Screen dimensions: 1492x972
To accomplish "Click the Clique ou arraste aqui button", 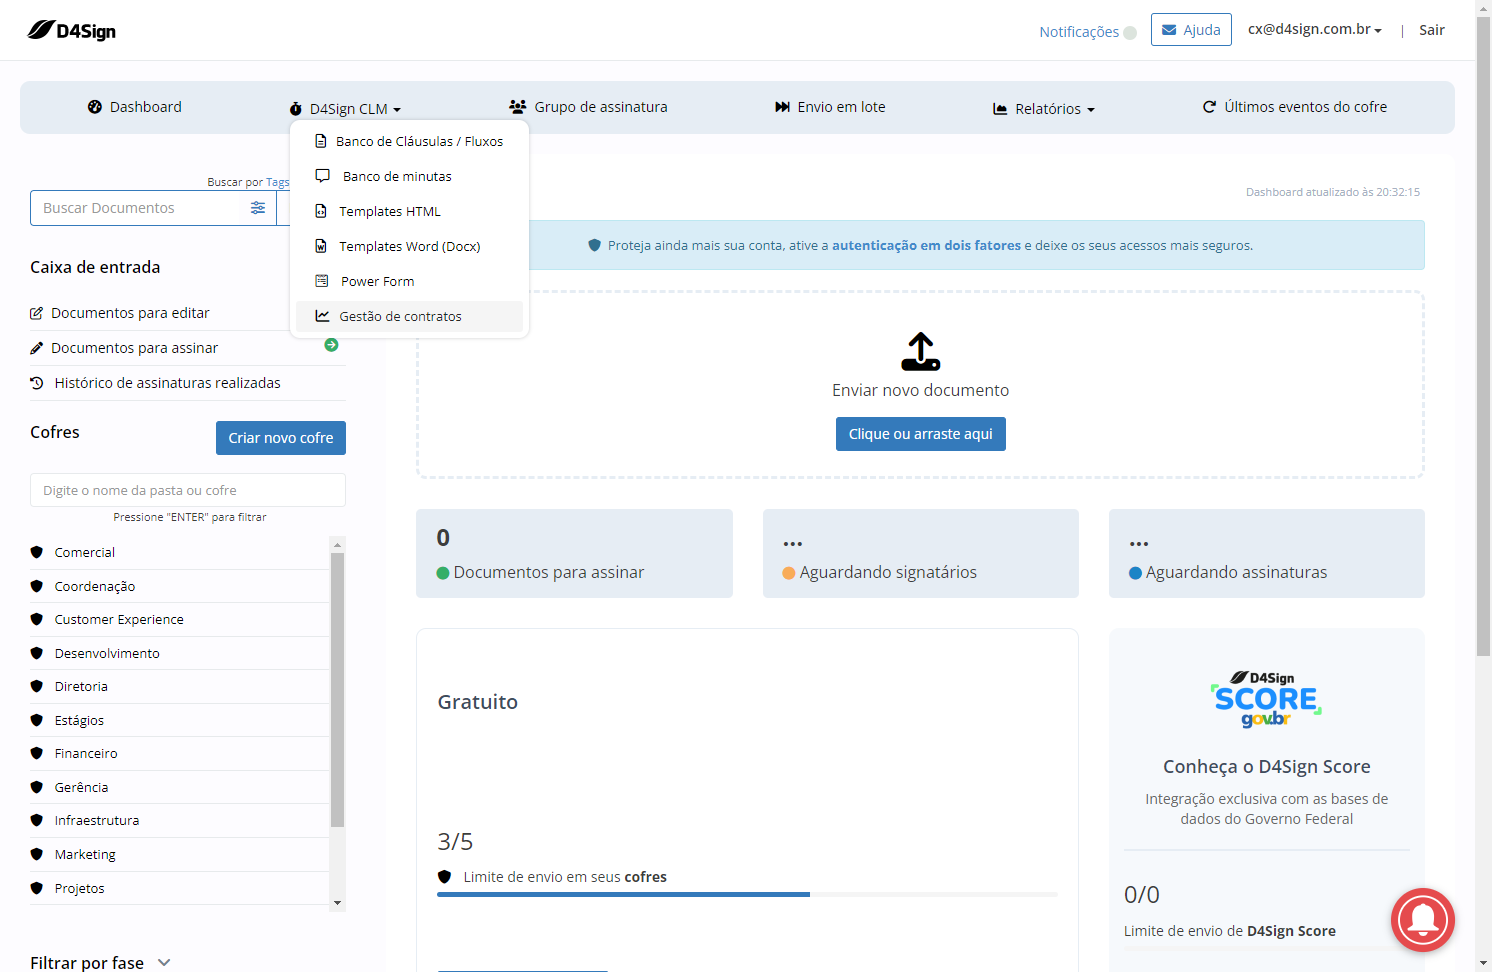I will click(921, 434).
